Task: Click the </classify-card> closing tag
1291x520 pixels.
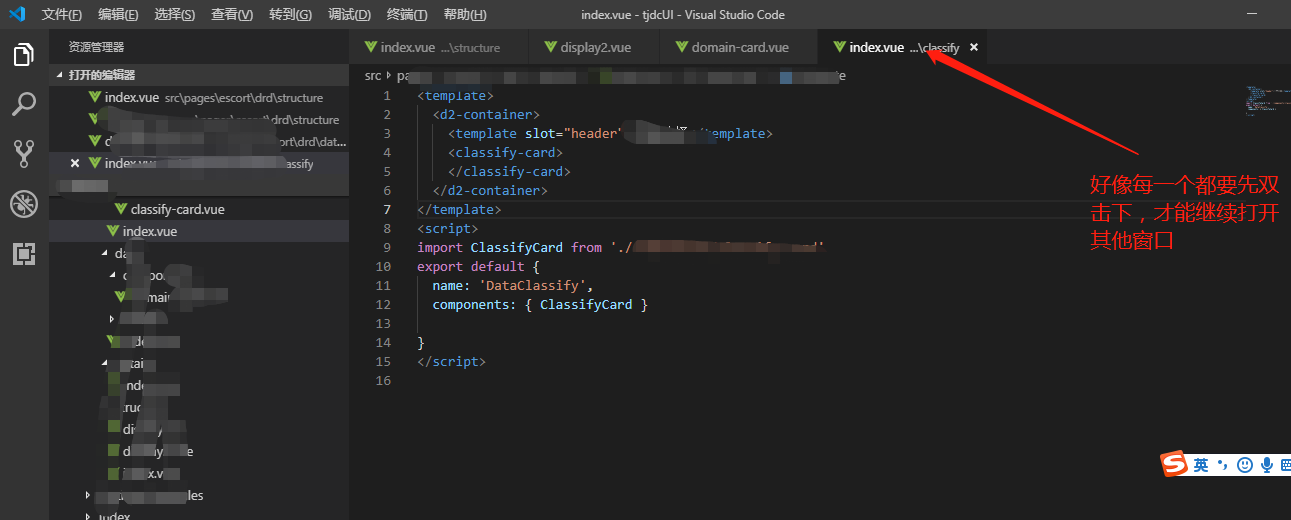Action: tap(509, 172)
